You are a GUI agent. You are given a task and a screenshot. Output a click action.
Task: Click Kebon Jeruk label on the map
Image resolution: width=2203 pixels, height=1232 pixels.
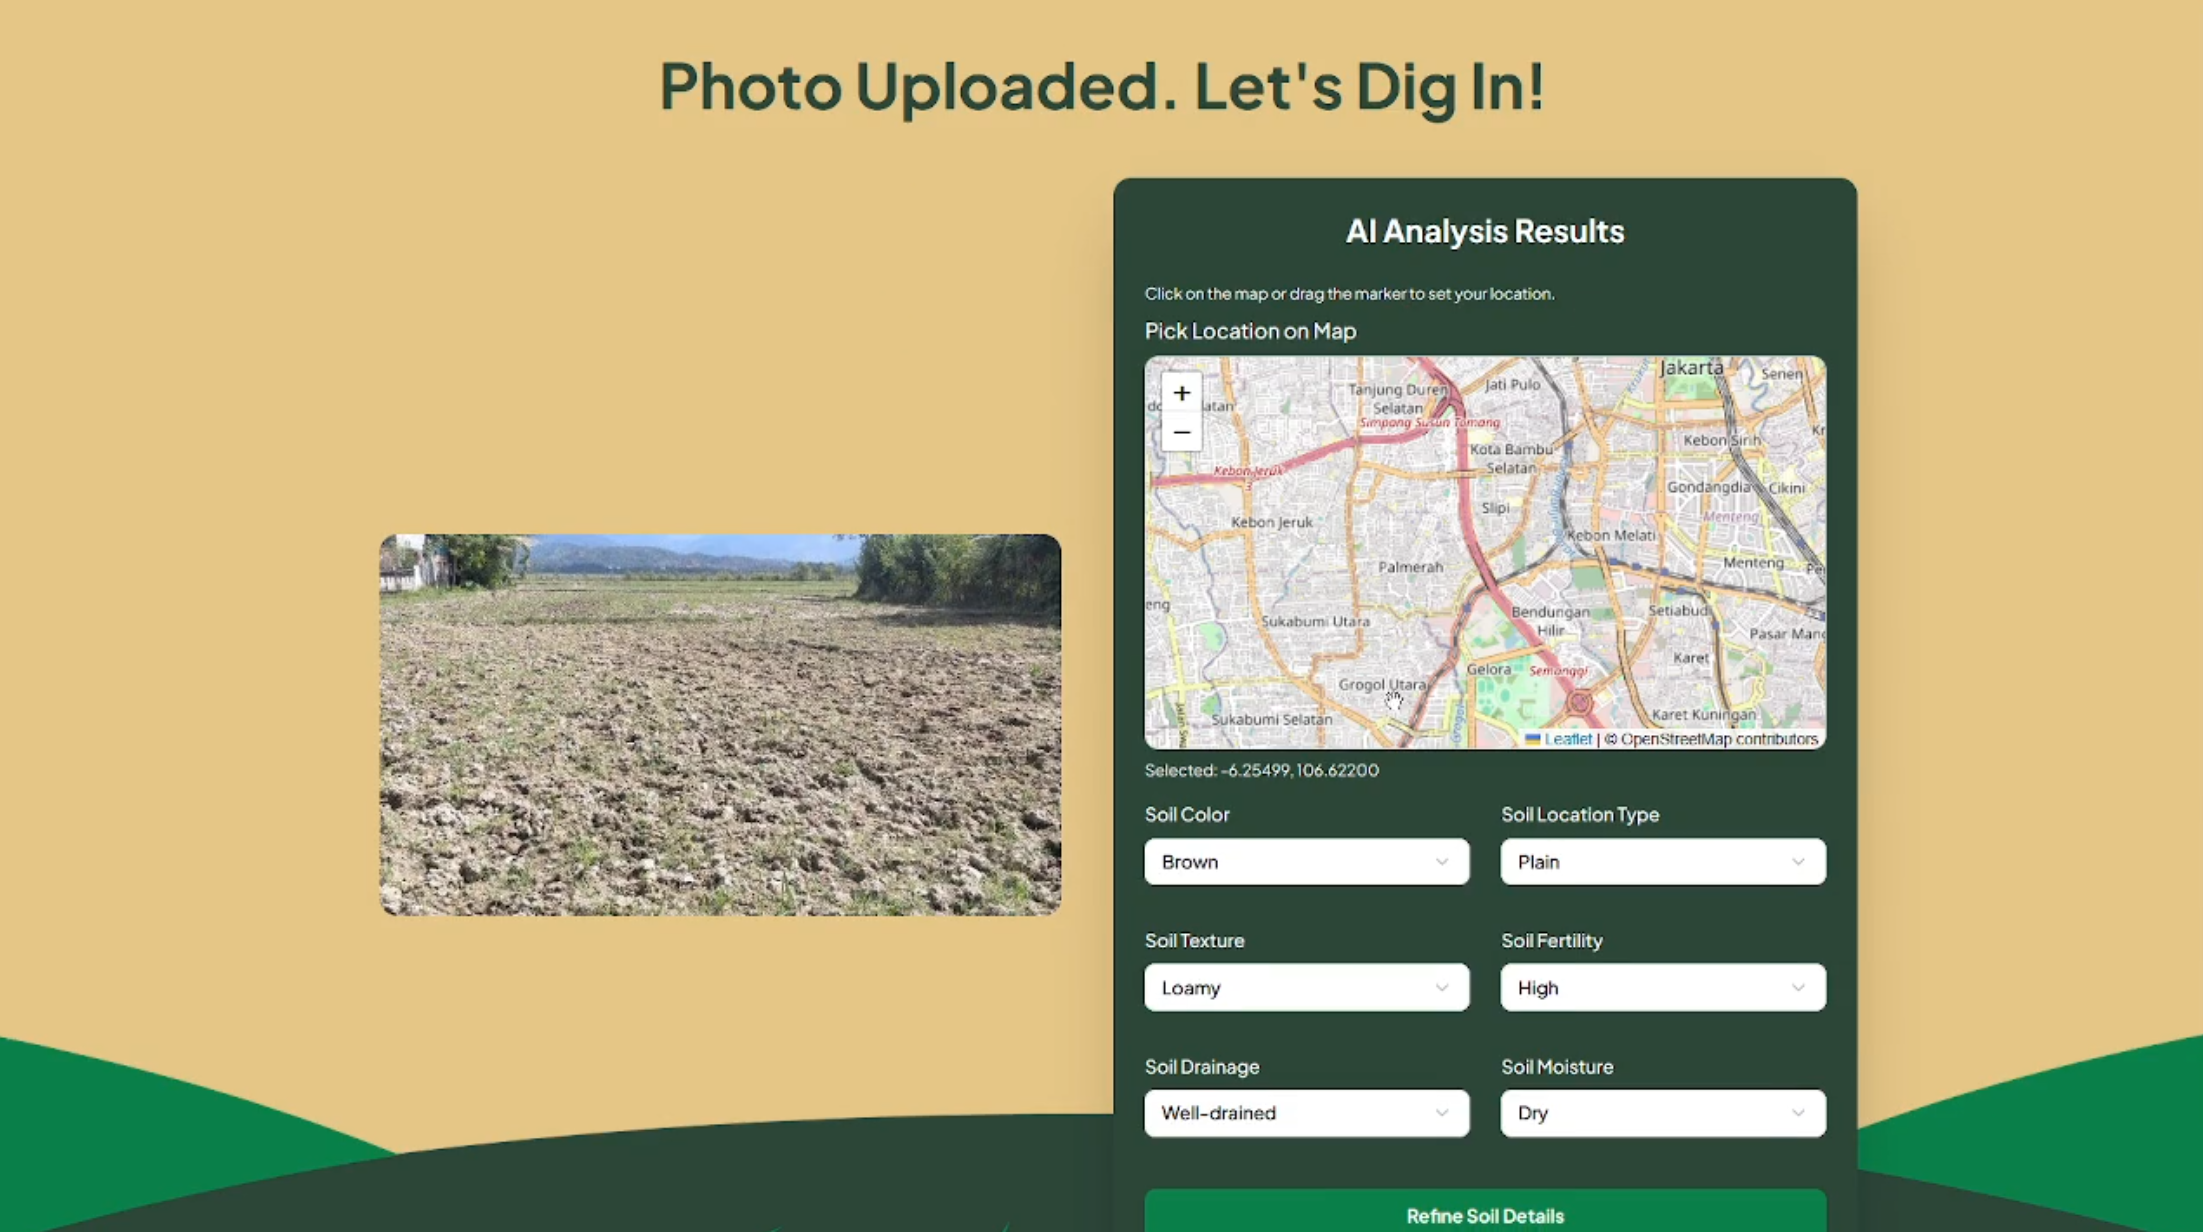[x=1271, y=522]
